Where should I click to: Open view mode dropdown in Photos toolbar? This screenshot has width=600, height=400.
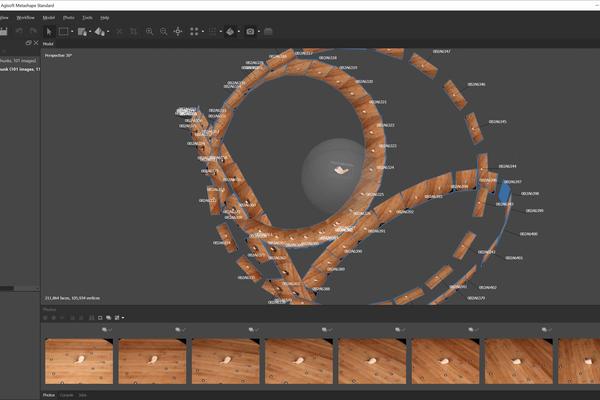coord(122,318)
